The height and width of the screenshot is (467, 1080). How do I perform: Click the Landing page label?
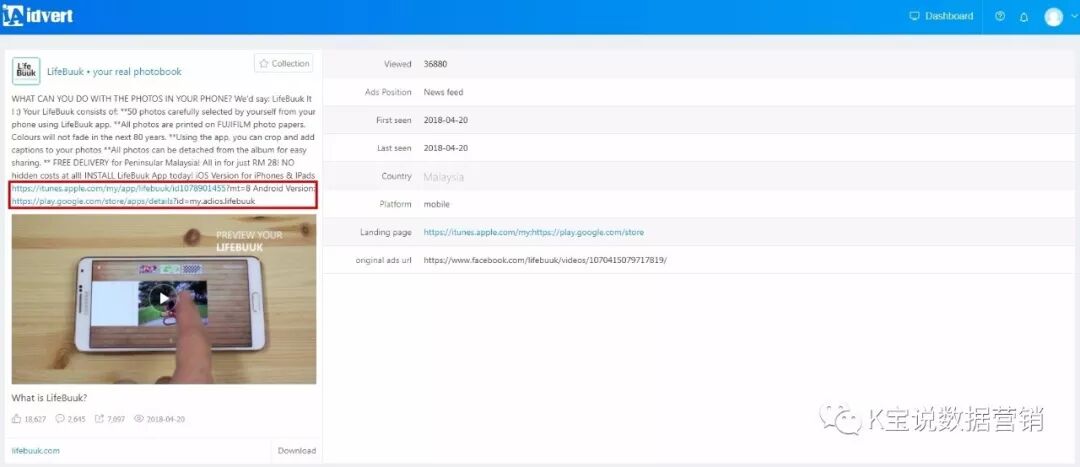[x=386, y=232]
